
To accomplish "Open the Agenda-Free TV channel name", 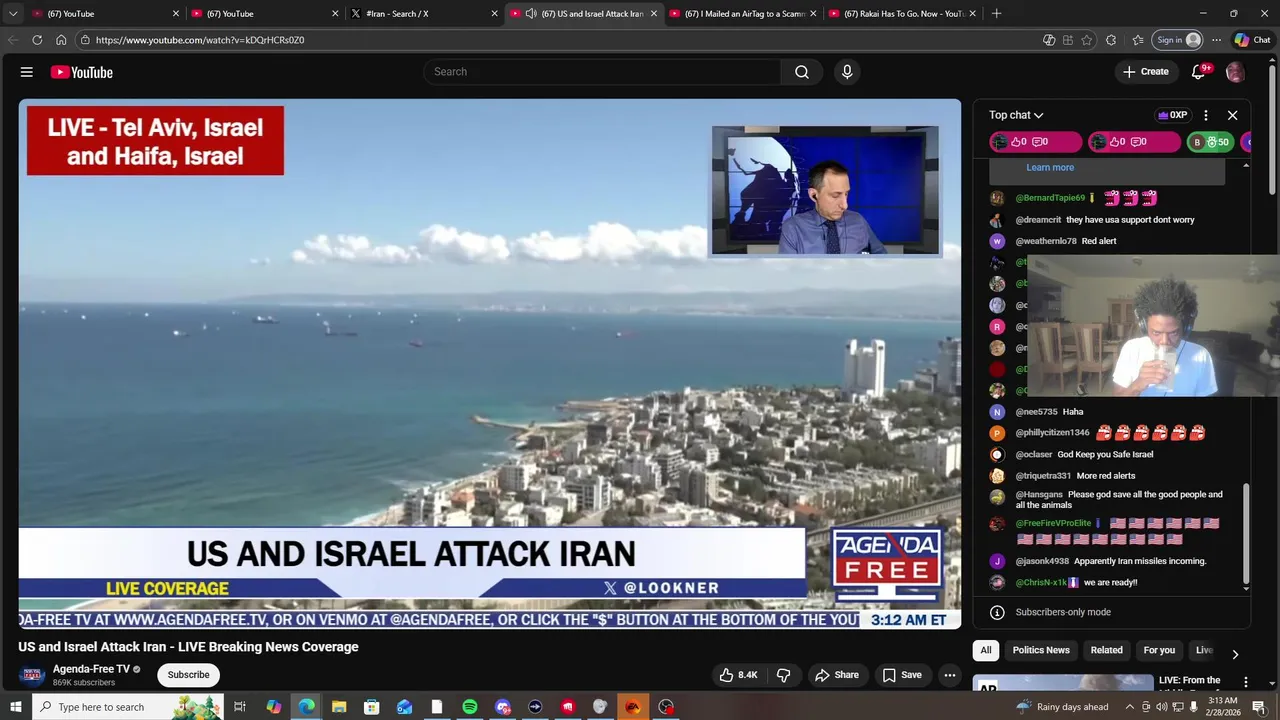I will click(91, 669).
